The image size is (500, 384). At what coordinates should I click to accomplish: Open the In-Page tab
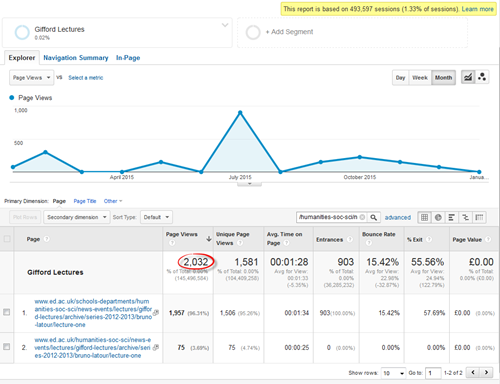pos(128,58)
